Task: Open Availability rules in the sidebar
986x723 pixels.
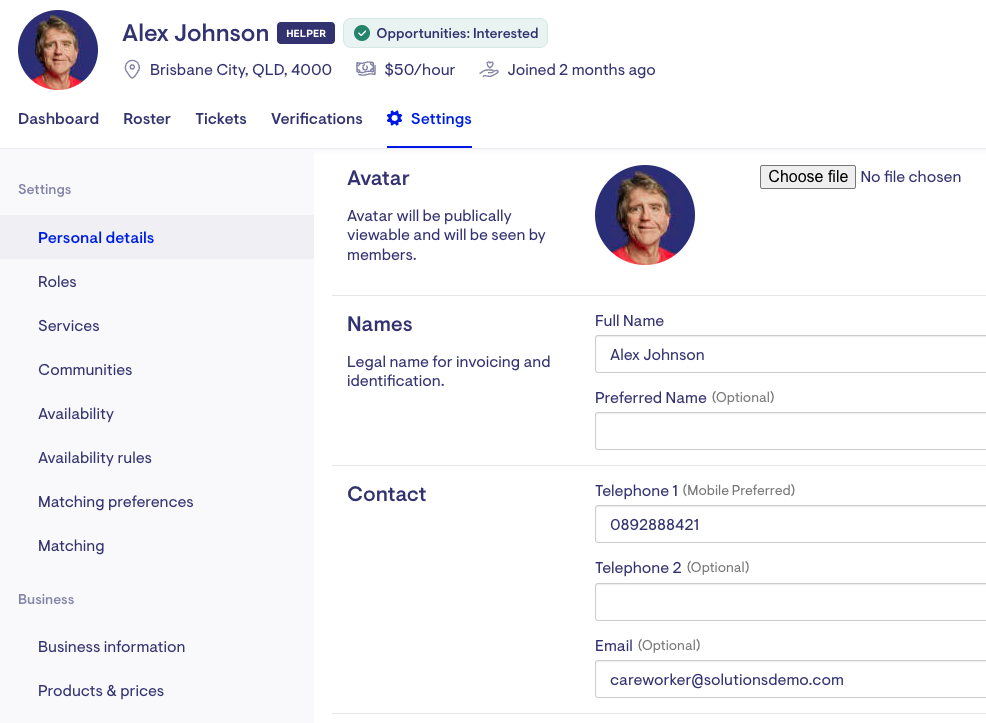Action: (157, 458)
